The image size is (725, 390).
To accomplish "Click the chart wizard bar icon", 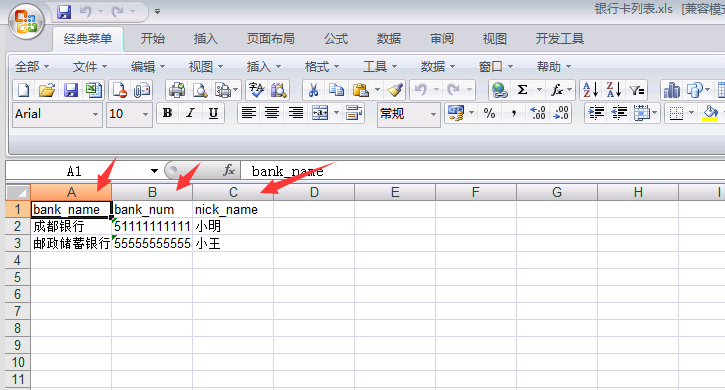I will [x=671, y=90].
